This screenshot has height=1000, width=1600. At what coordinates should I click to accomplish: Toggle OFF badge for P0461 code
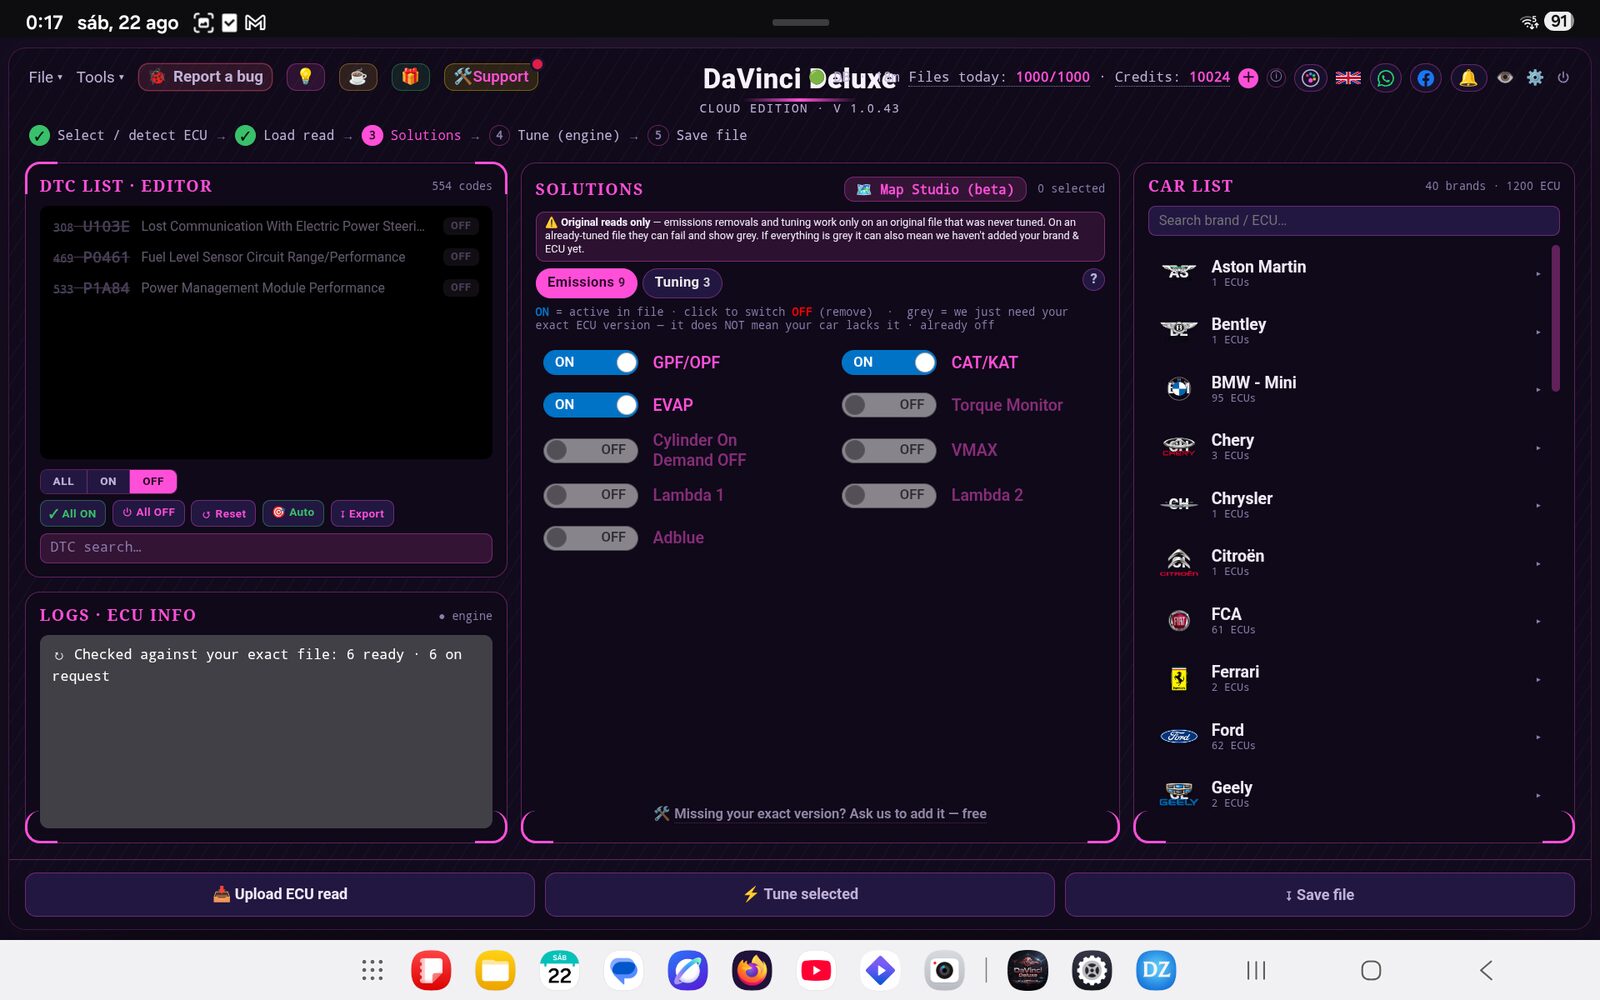tap(461, 257)
